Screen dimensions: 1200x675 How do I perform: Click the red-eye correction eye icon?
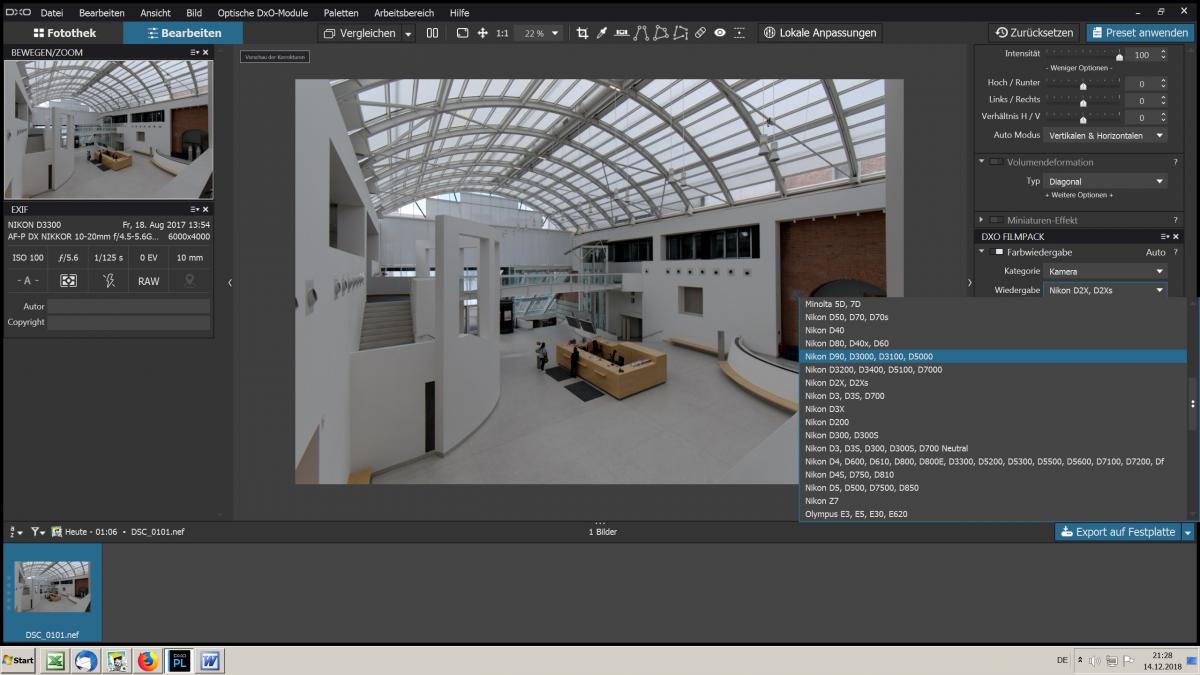click(720, 33)
